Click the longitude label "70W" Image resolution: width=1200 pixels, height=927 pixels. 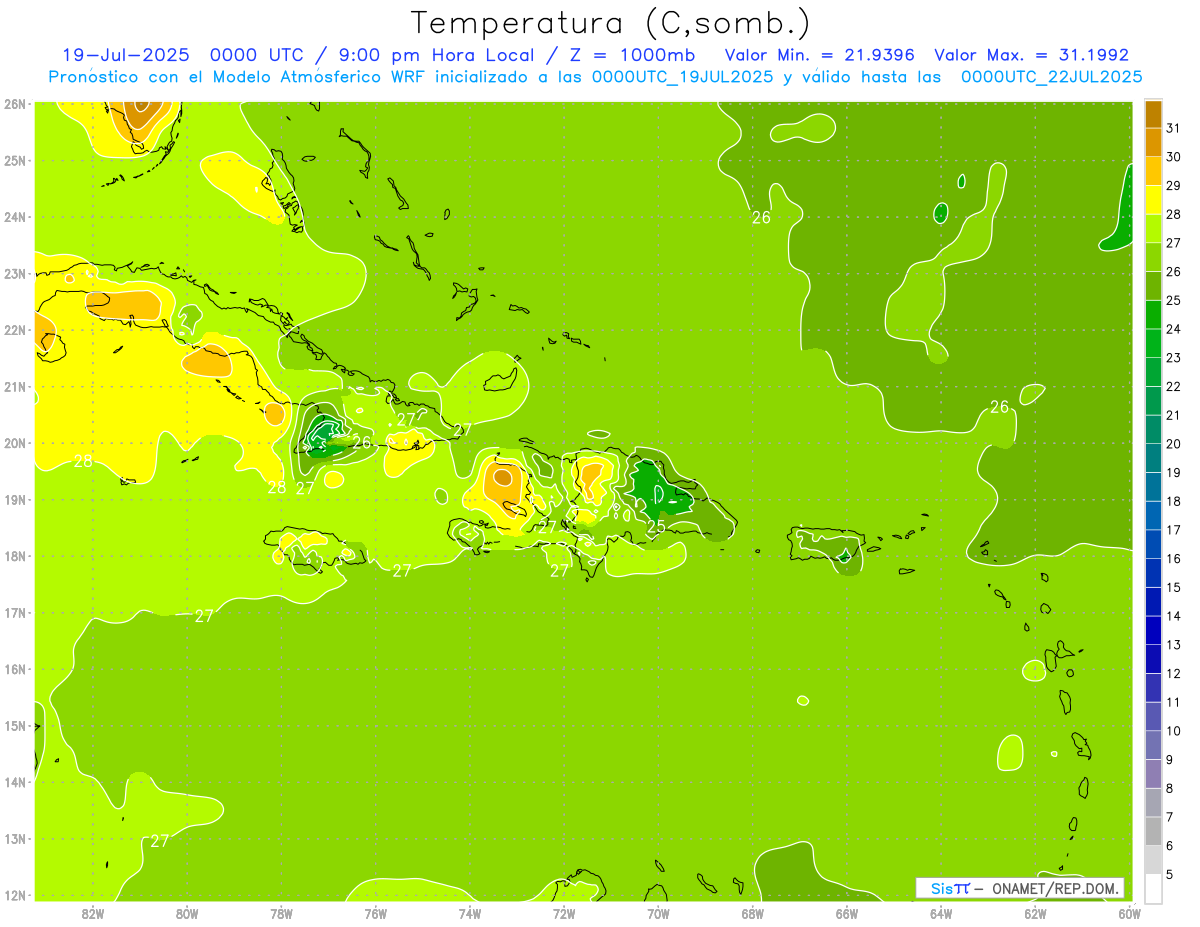click(x=658, y=913)
